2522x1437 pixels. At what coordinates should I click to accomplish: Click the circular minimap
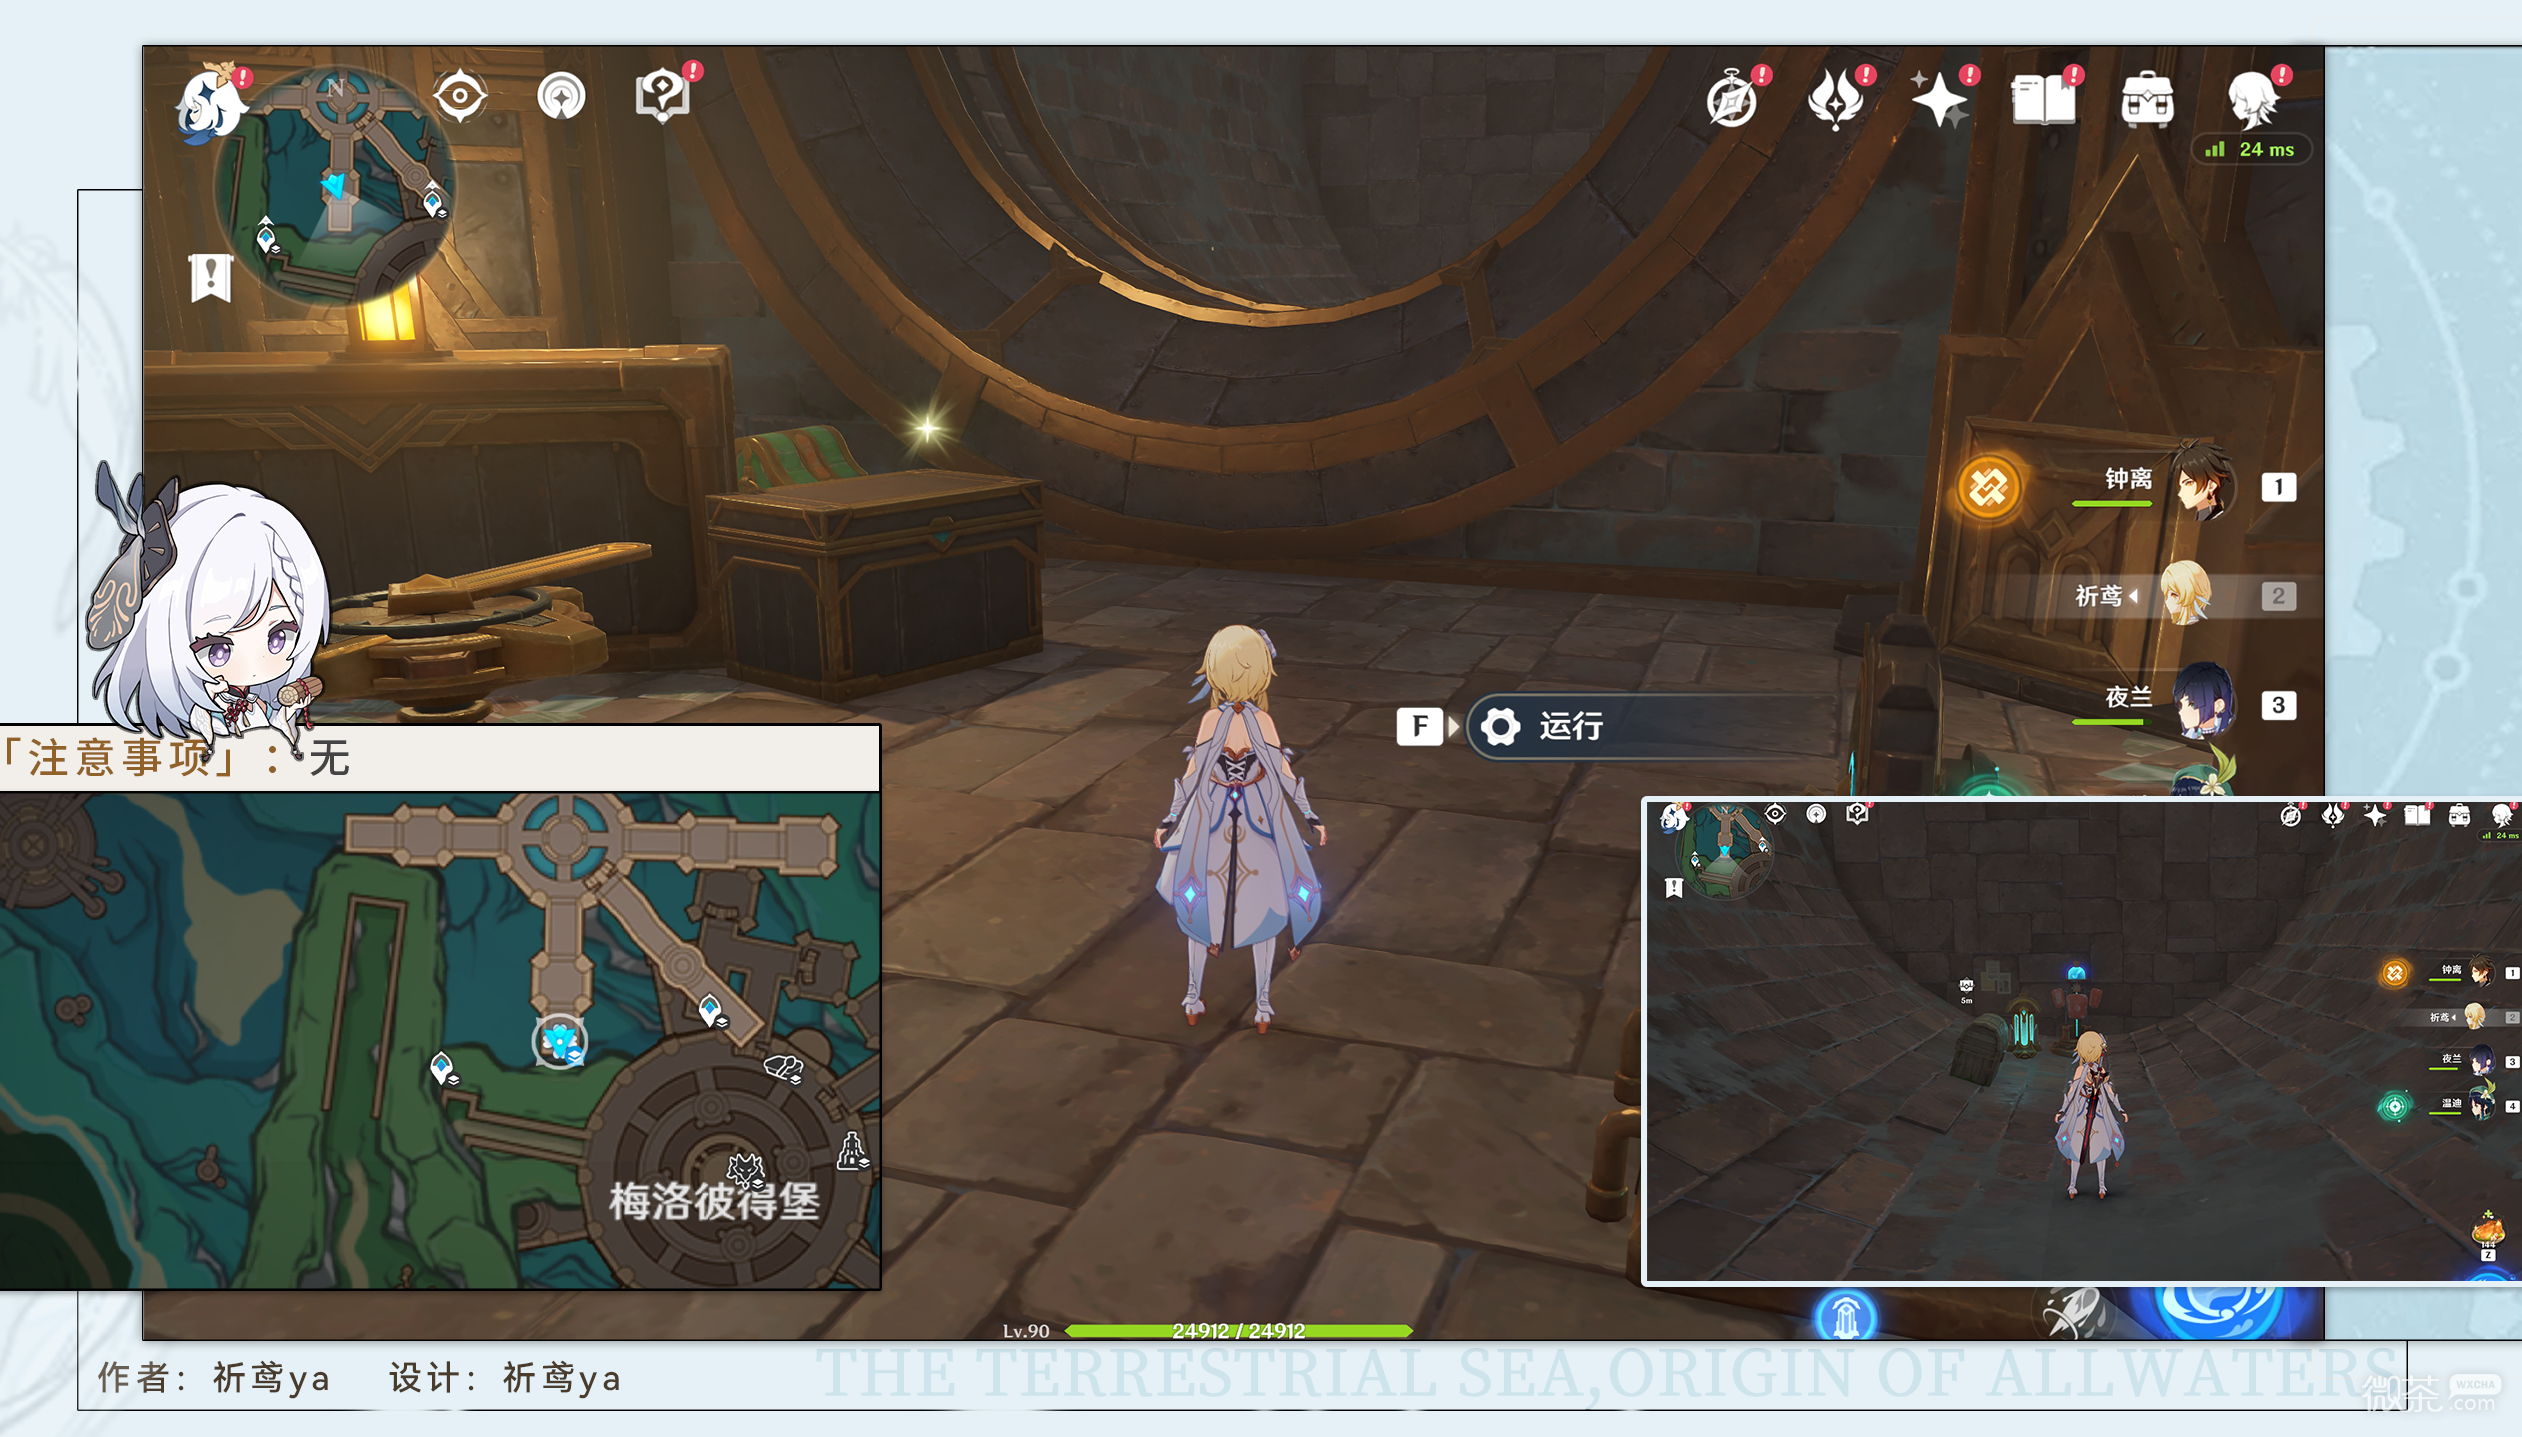336,187
